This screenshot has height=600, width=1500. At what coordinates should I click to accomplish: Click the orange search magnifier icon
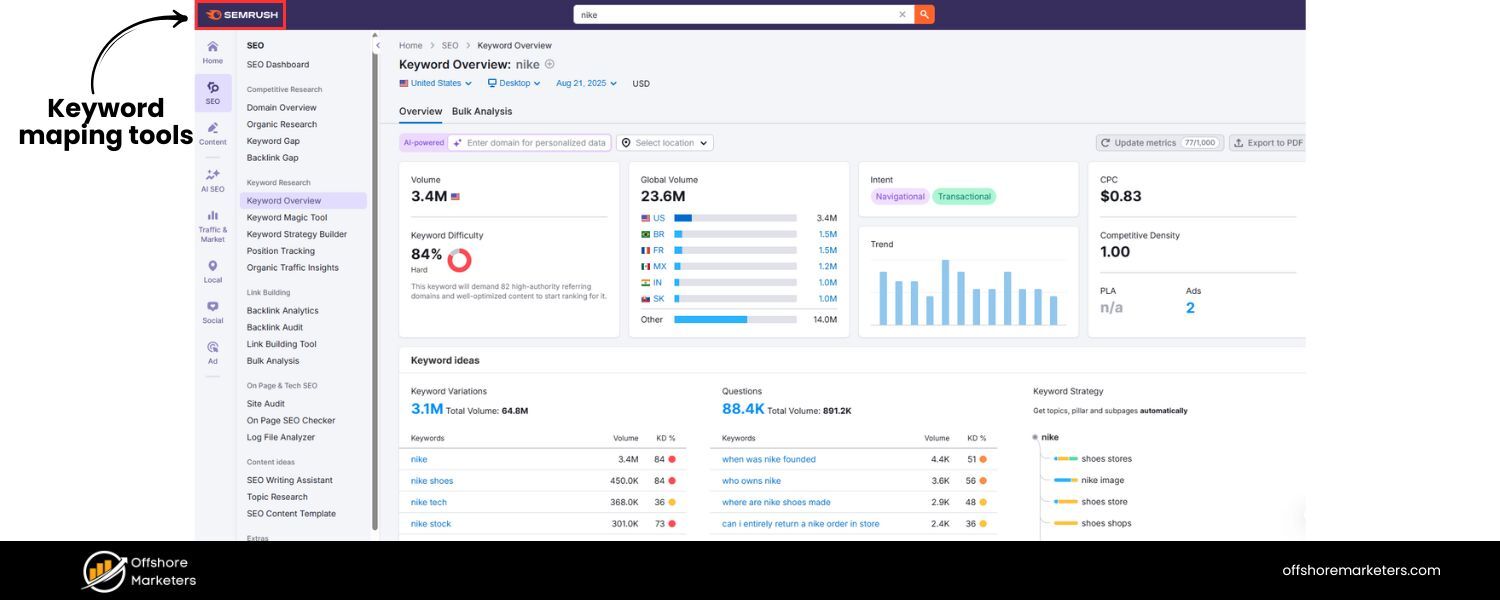[922, 14]
